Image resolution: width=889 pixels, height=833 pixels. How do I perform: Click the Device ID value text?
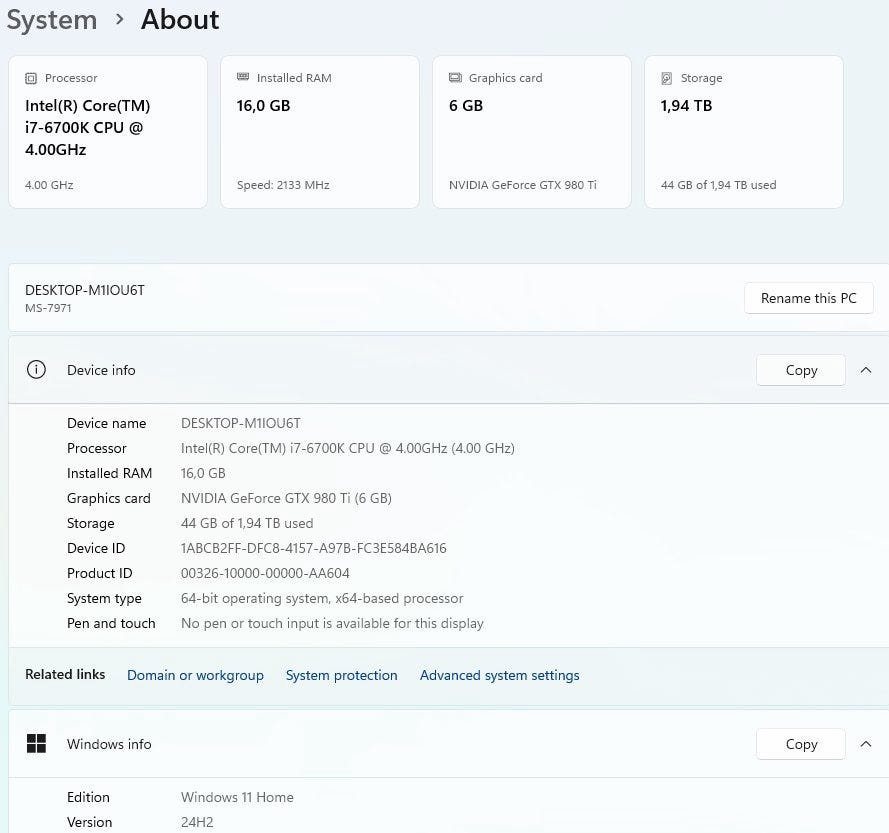314,548
